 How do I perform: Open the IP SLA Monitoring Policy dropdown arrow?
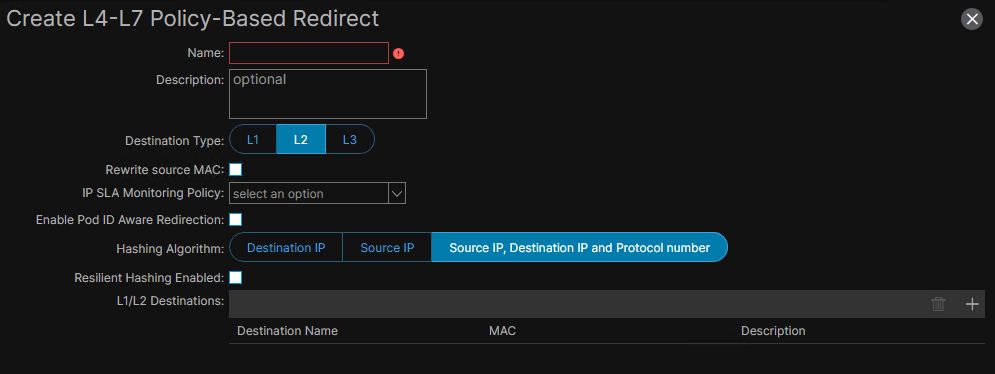(397, 194)
